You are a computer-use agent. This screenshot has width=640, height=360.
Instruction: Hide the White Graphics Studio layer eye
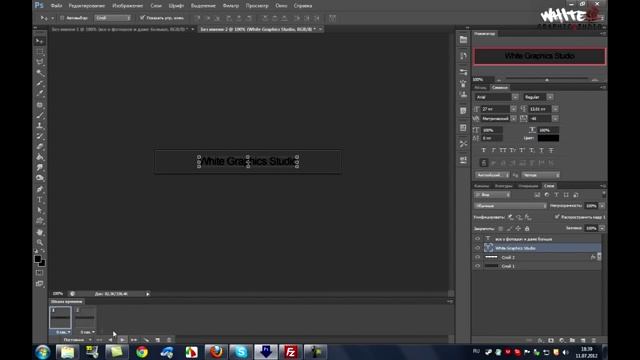pyautogui.click(x=478, y=248)
